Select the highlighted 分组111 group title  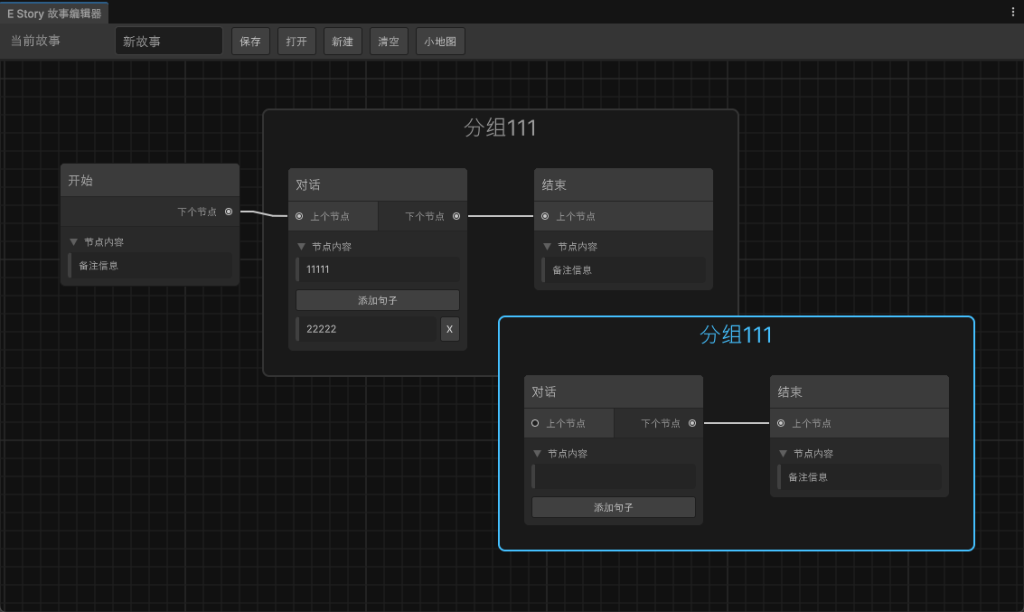735,335
